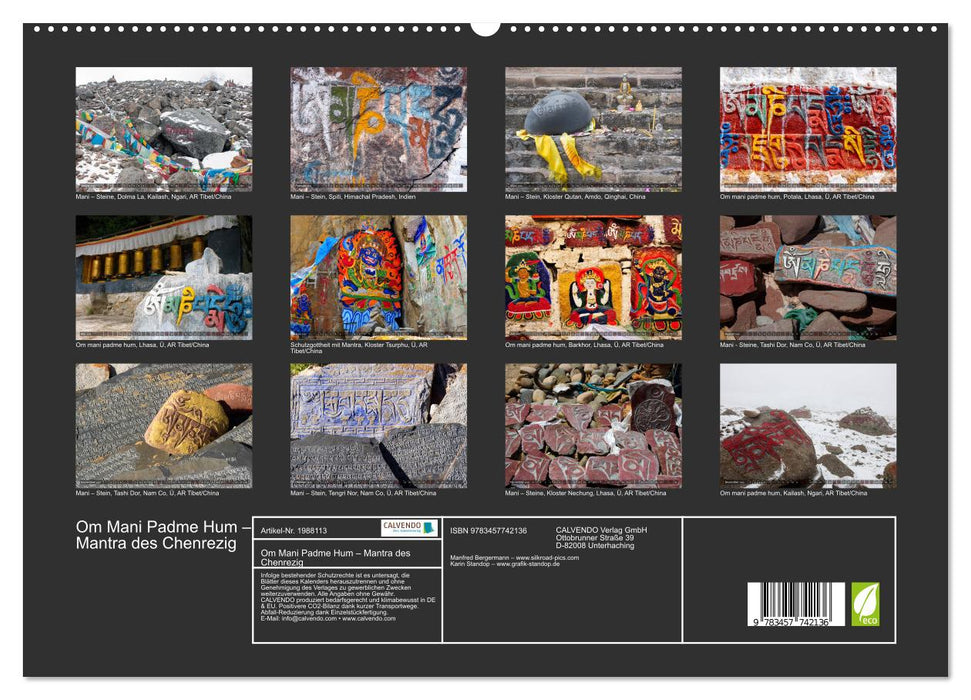Click the calendar hanger notch at top

click(485, 28)
